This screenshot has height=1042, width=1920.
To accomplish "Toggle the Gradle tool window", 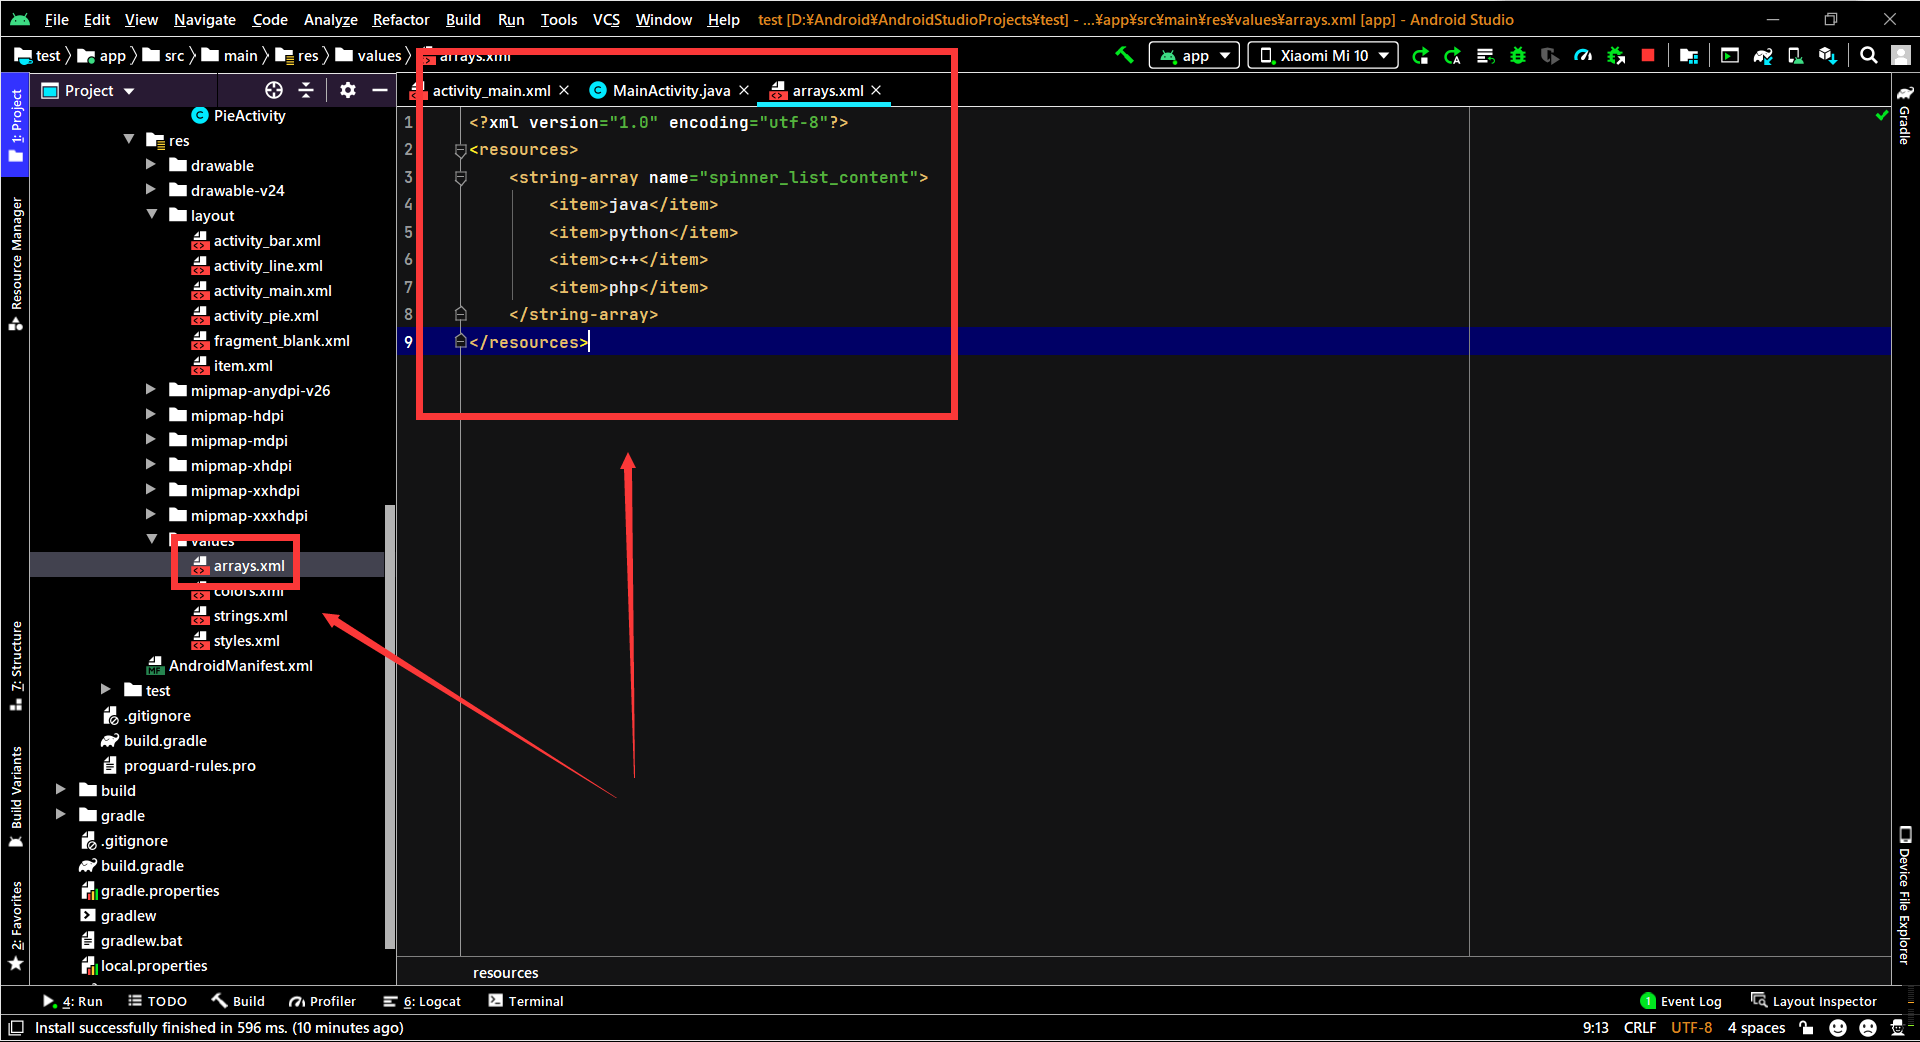I will click(x=1904, y=117).
